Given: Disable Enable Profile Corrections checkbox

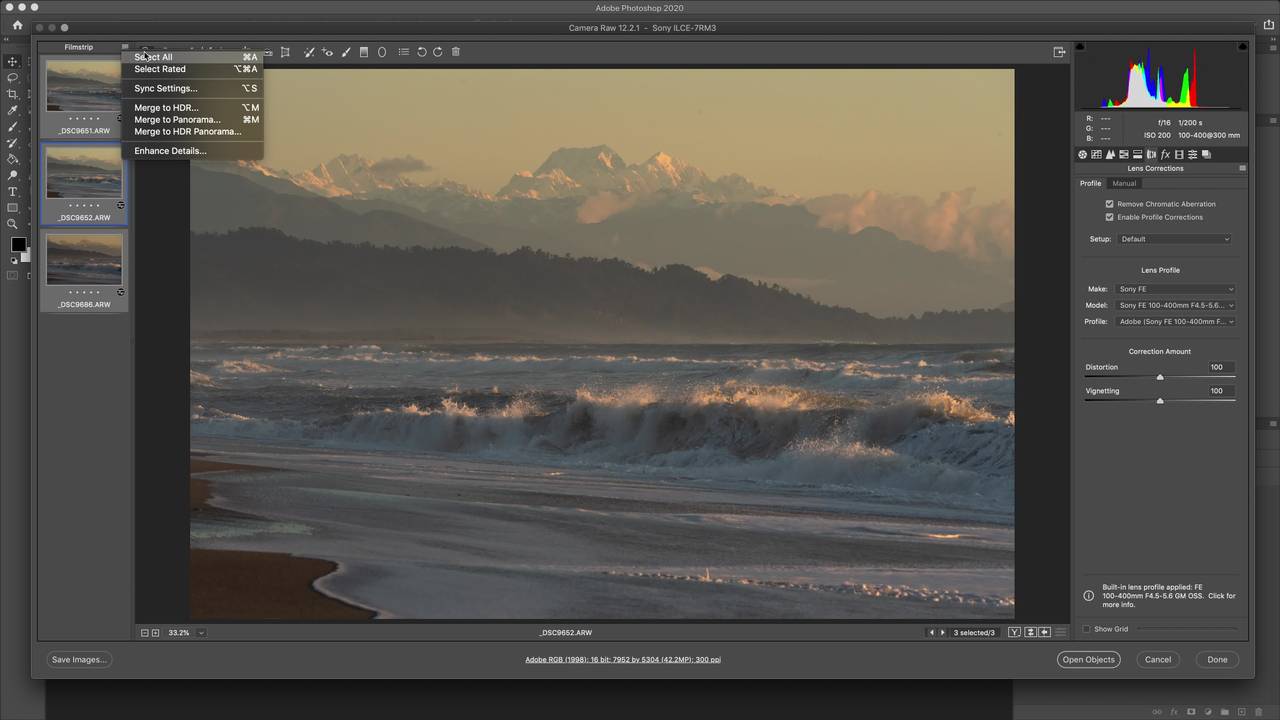Looking at the screenshot, I should point(1109,217).
